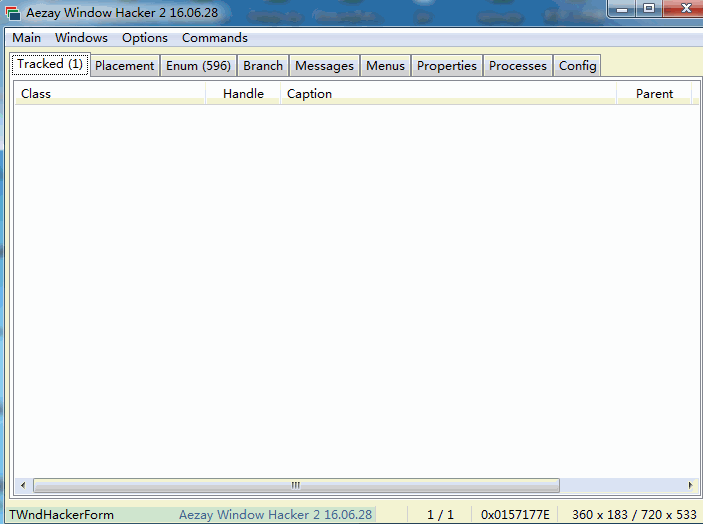Click the status bar caption Aezay Window Hacker
This screenshot has height=524, width=703.
point(275,515)
